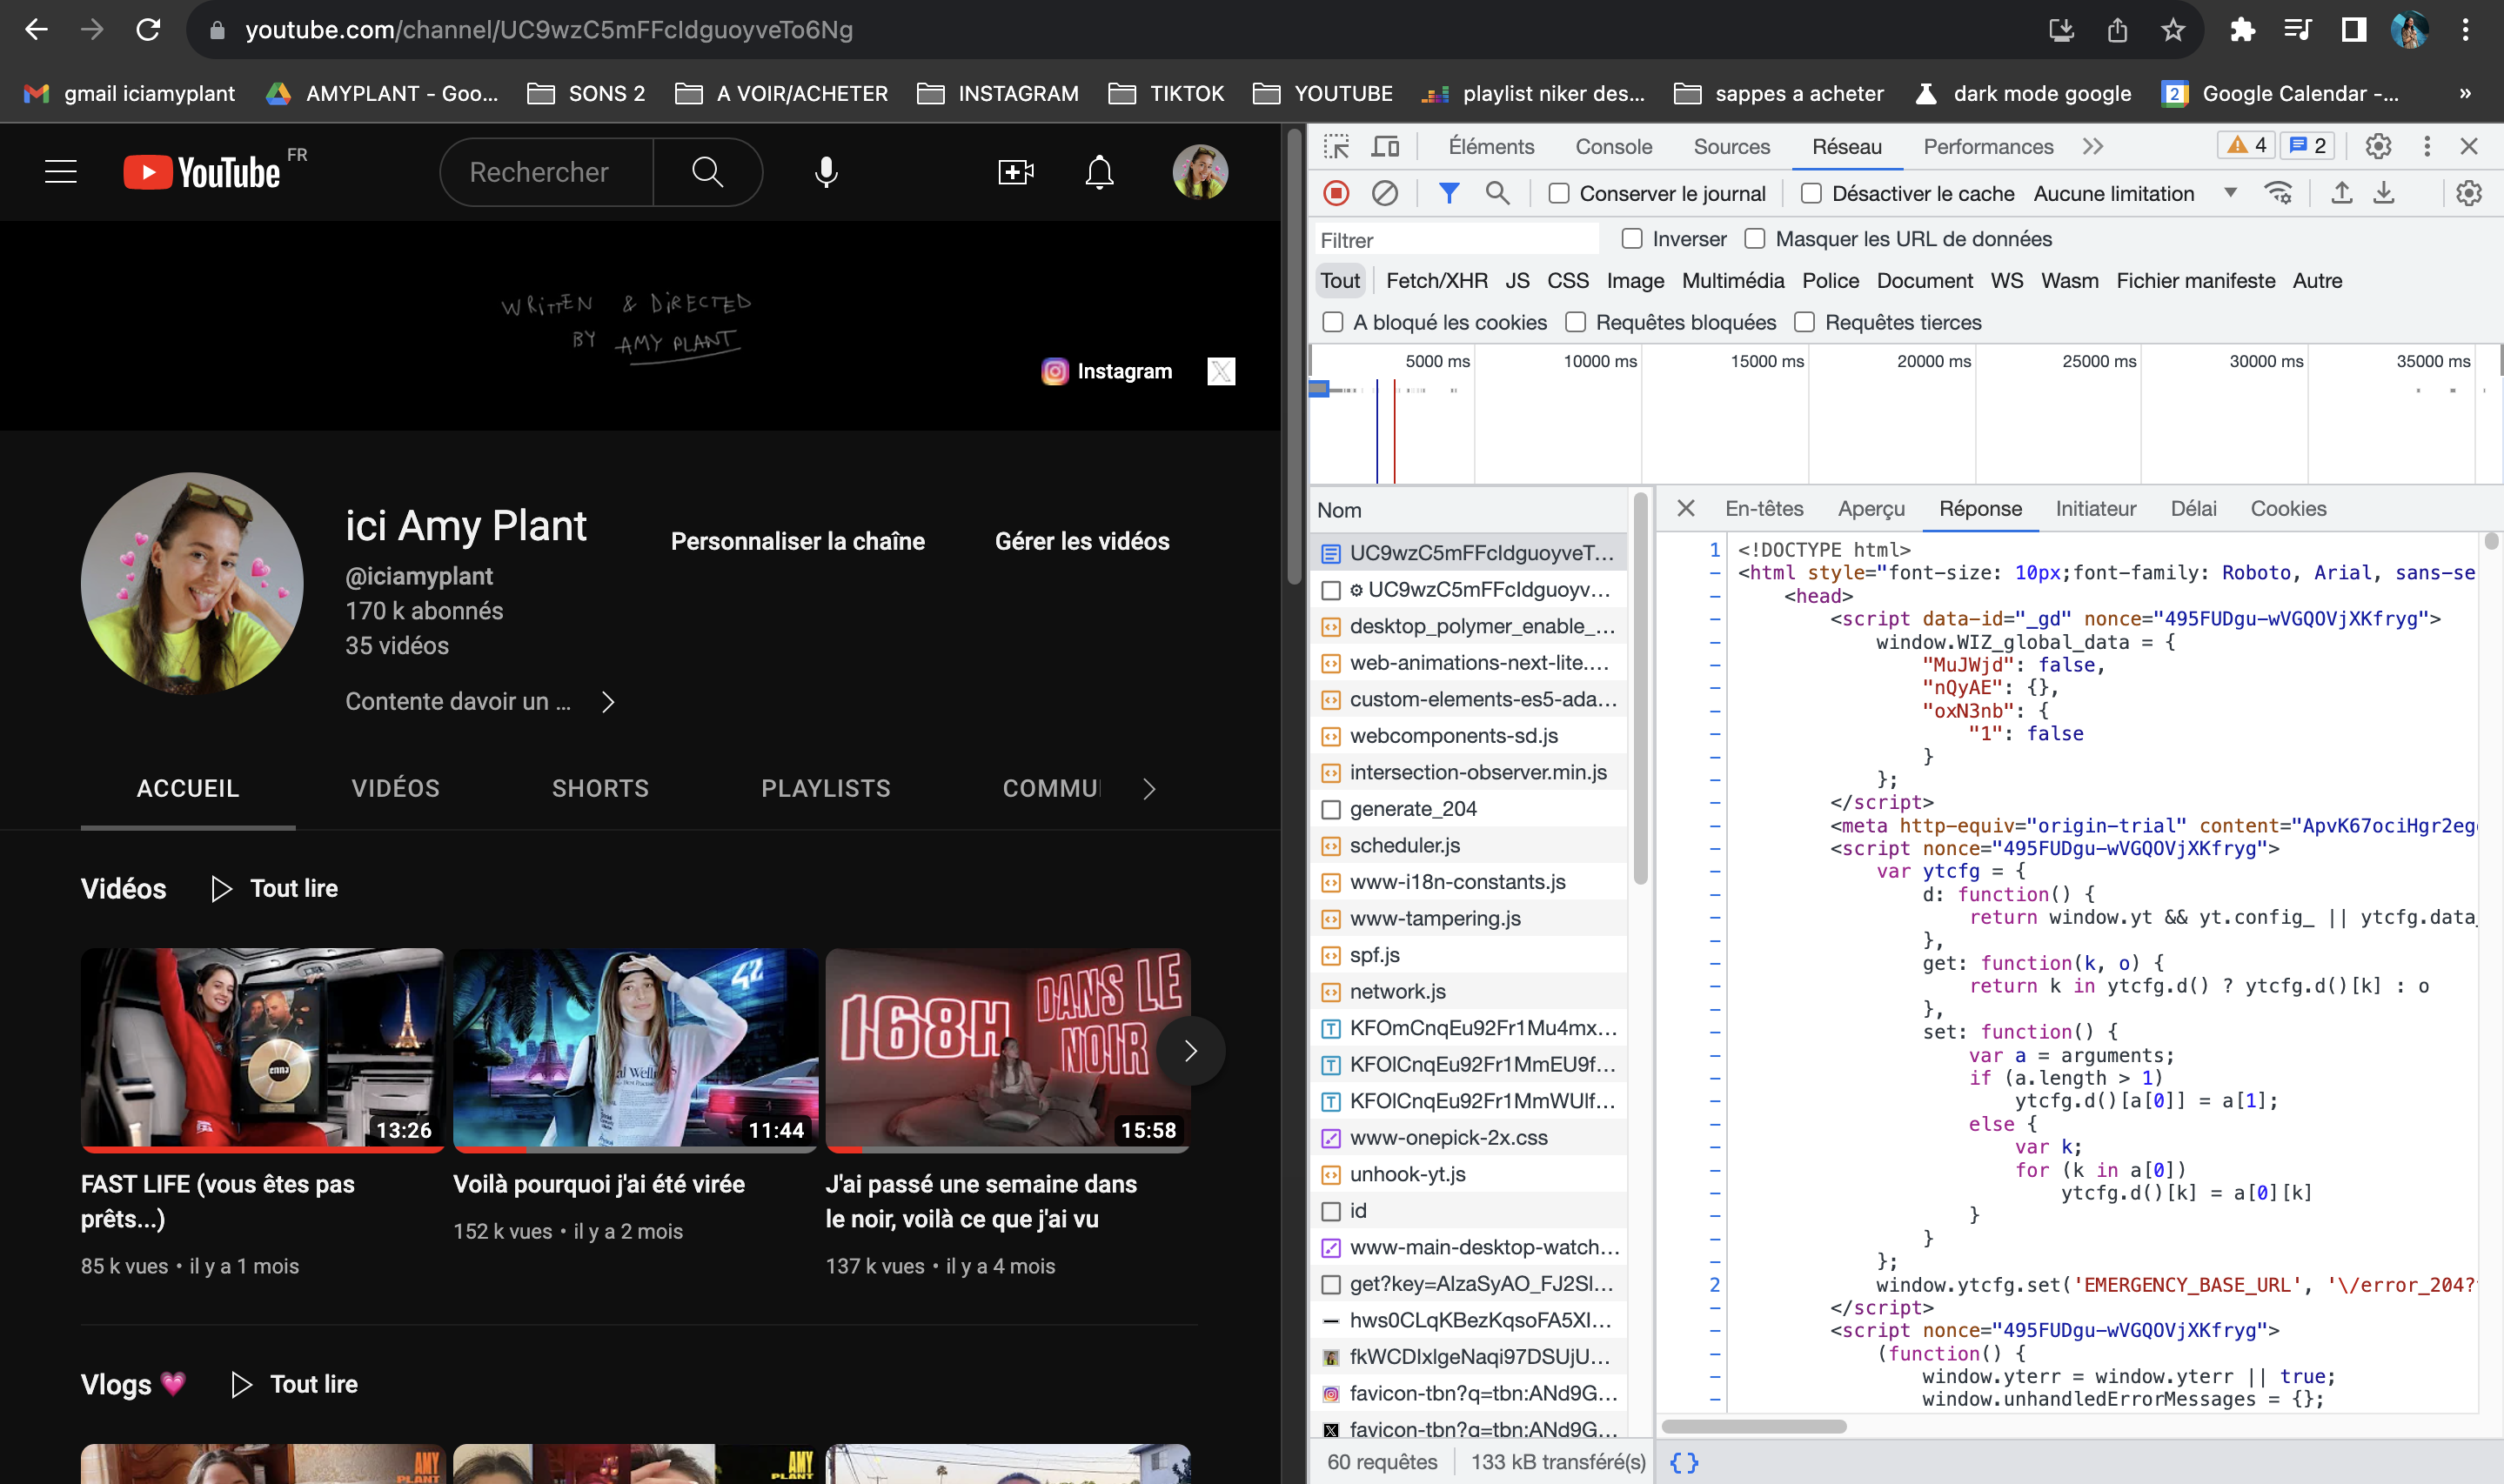Clear the network requests log
The height and width of the screenshot is (1484, 2504).
tap(1385, 193)
